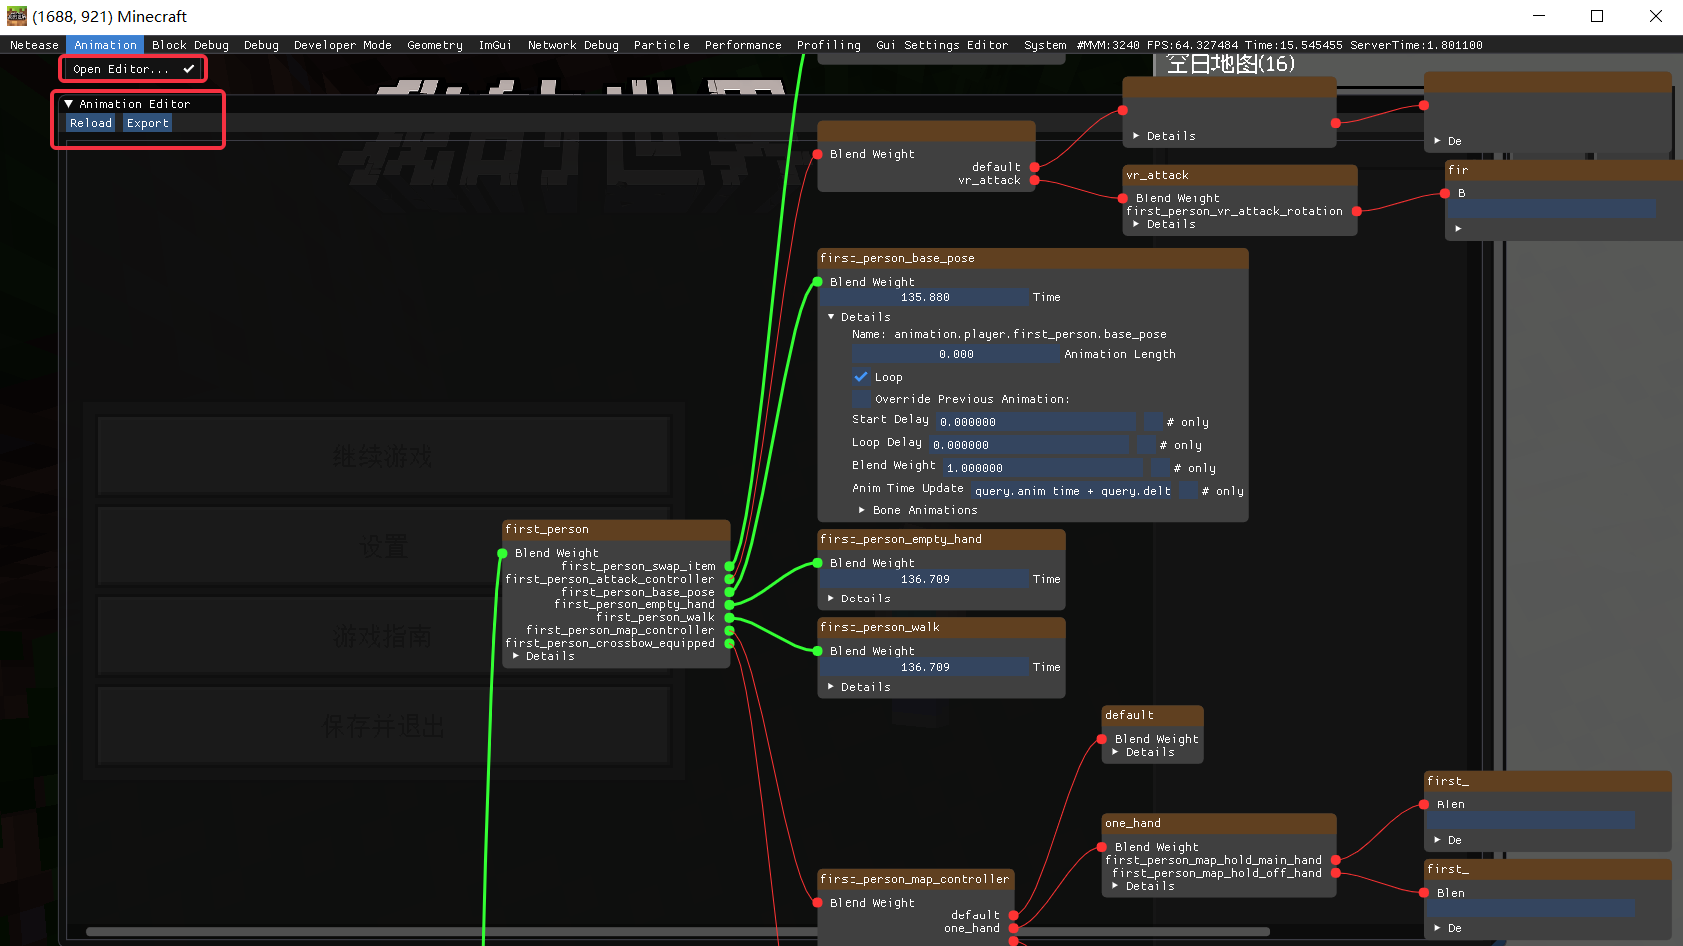The image size is (1683, 946).
Task: Click the first_person_base_pose output pin on first_person node
Action: point(729,592)
